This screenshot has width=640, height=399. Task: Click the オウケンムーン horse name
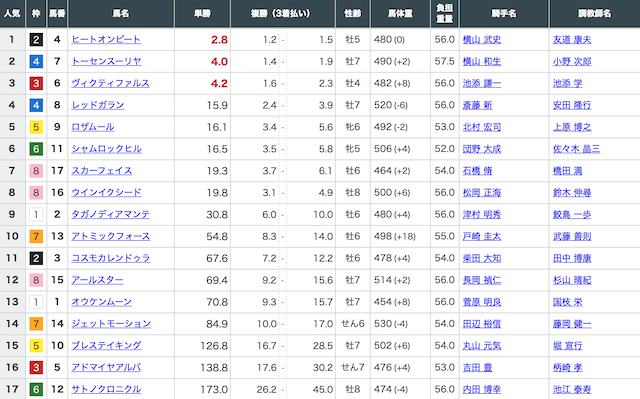click(102, 302)
